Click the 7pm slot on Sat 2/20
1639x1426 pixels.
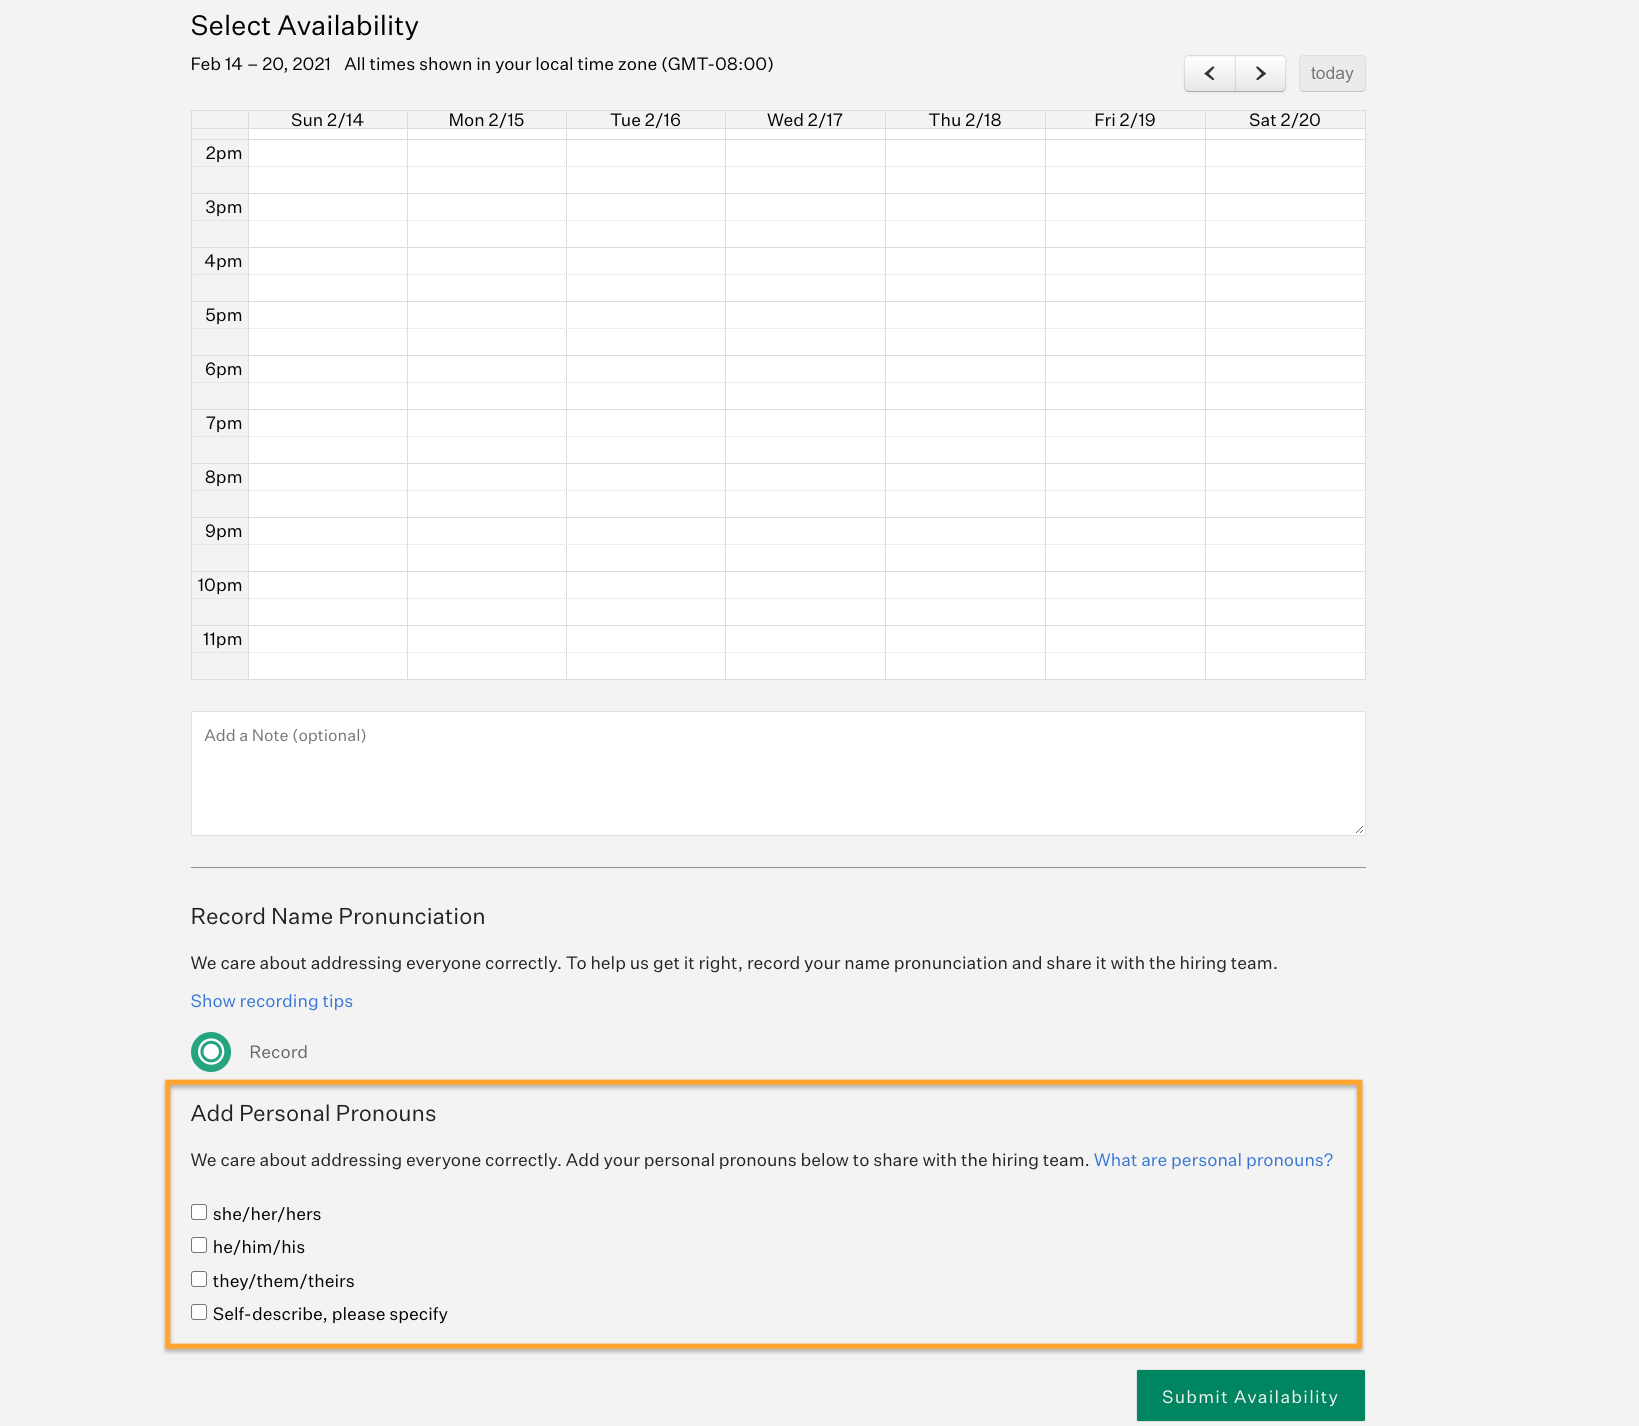1285,423
